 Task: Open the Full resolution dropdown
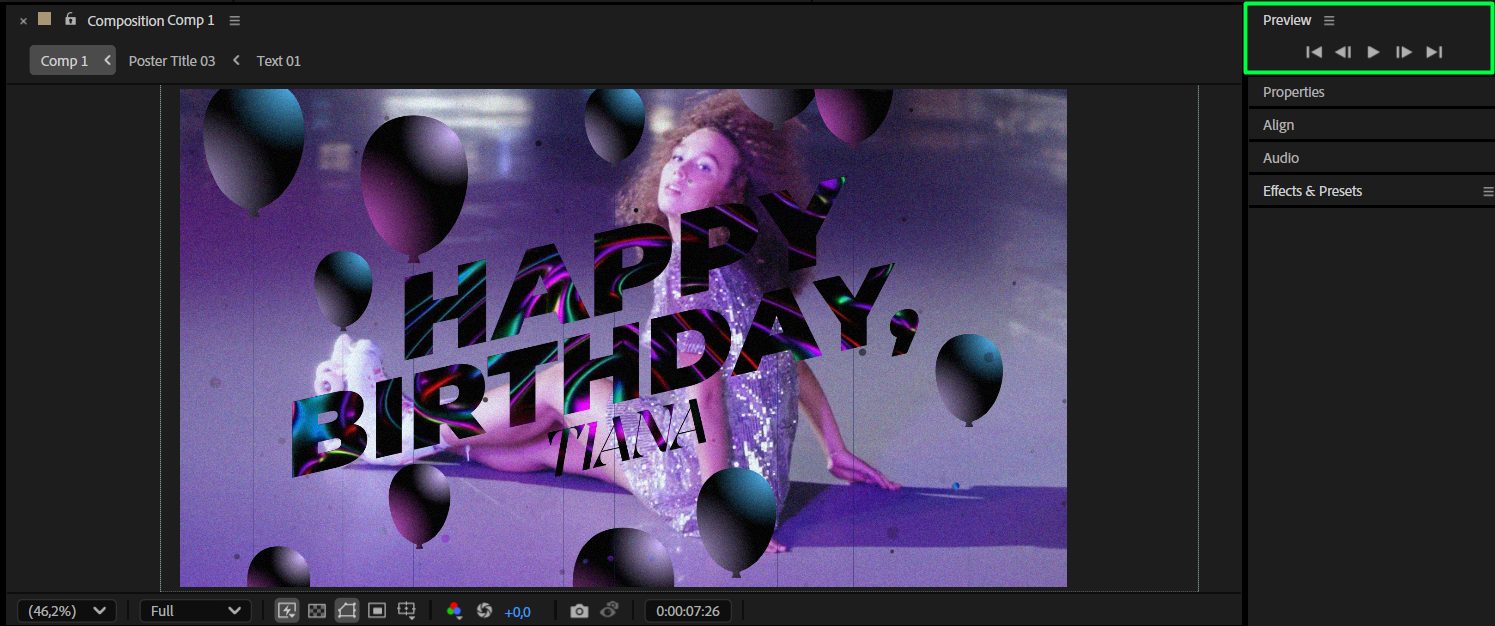coord(195,611)
